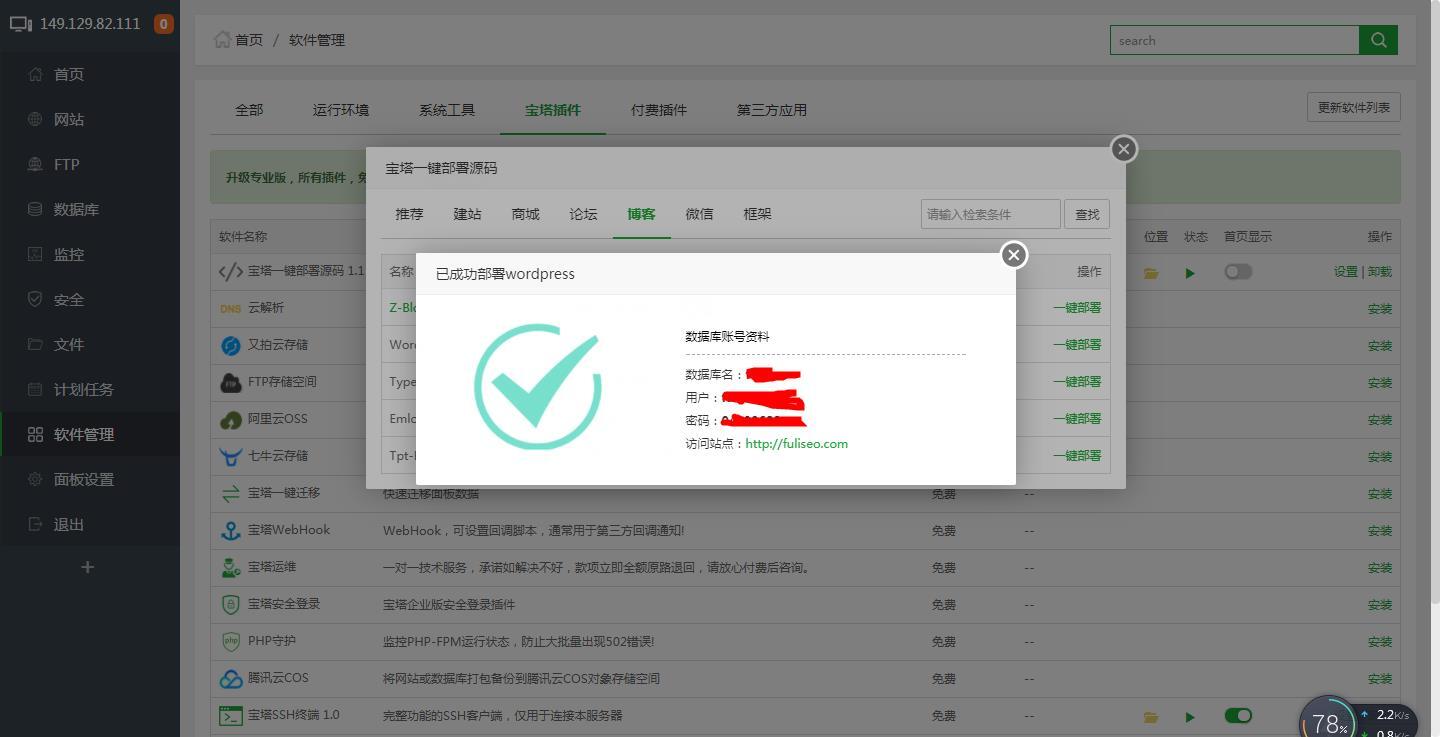Click the top search input field
This screenshot has height=737, width=1440.
(1234, 40)
